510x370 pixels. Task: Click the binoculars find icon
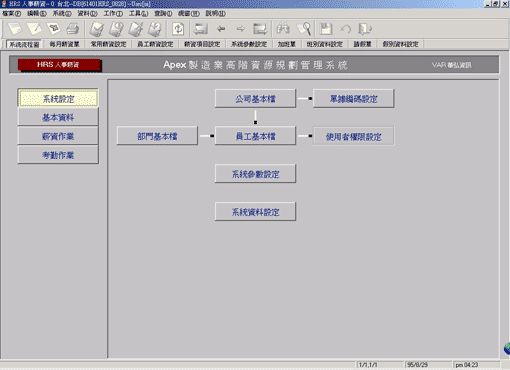[283, 29]
